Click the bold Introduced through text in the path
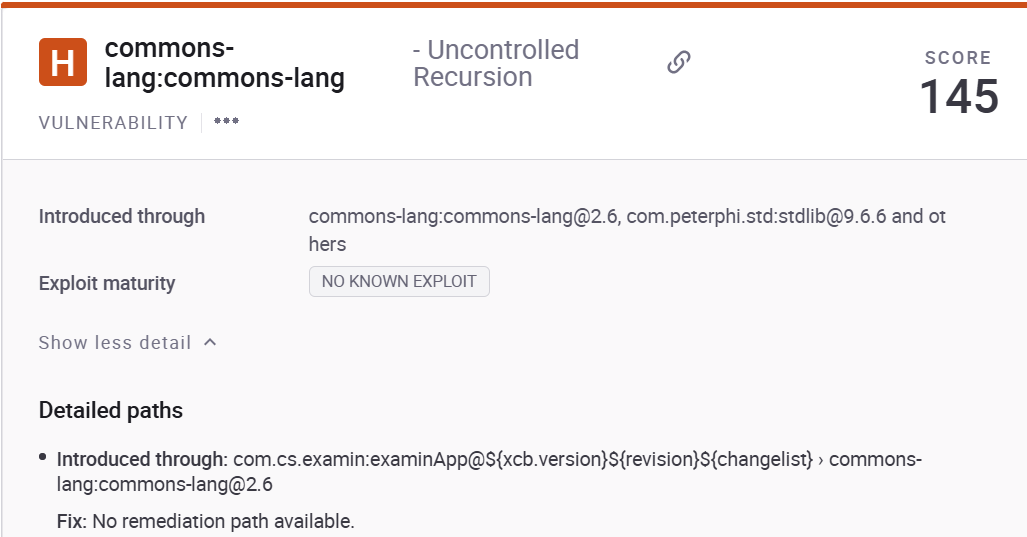Viewport: 1027px width, 537px height. (x=142, y=460)
